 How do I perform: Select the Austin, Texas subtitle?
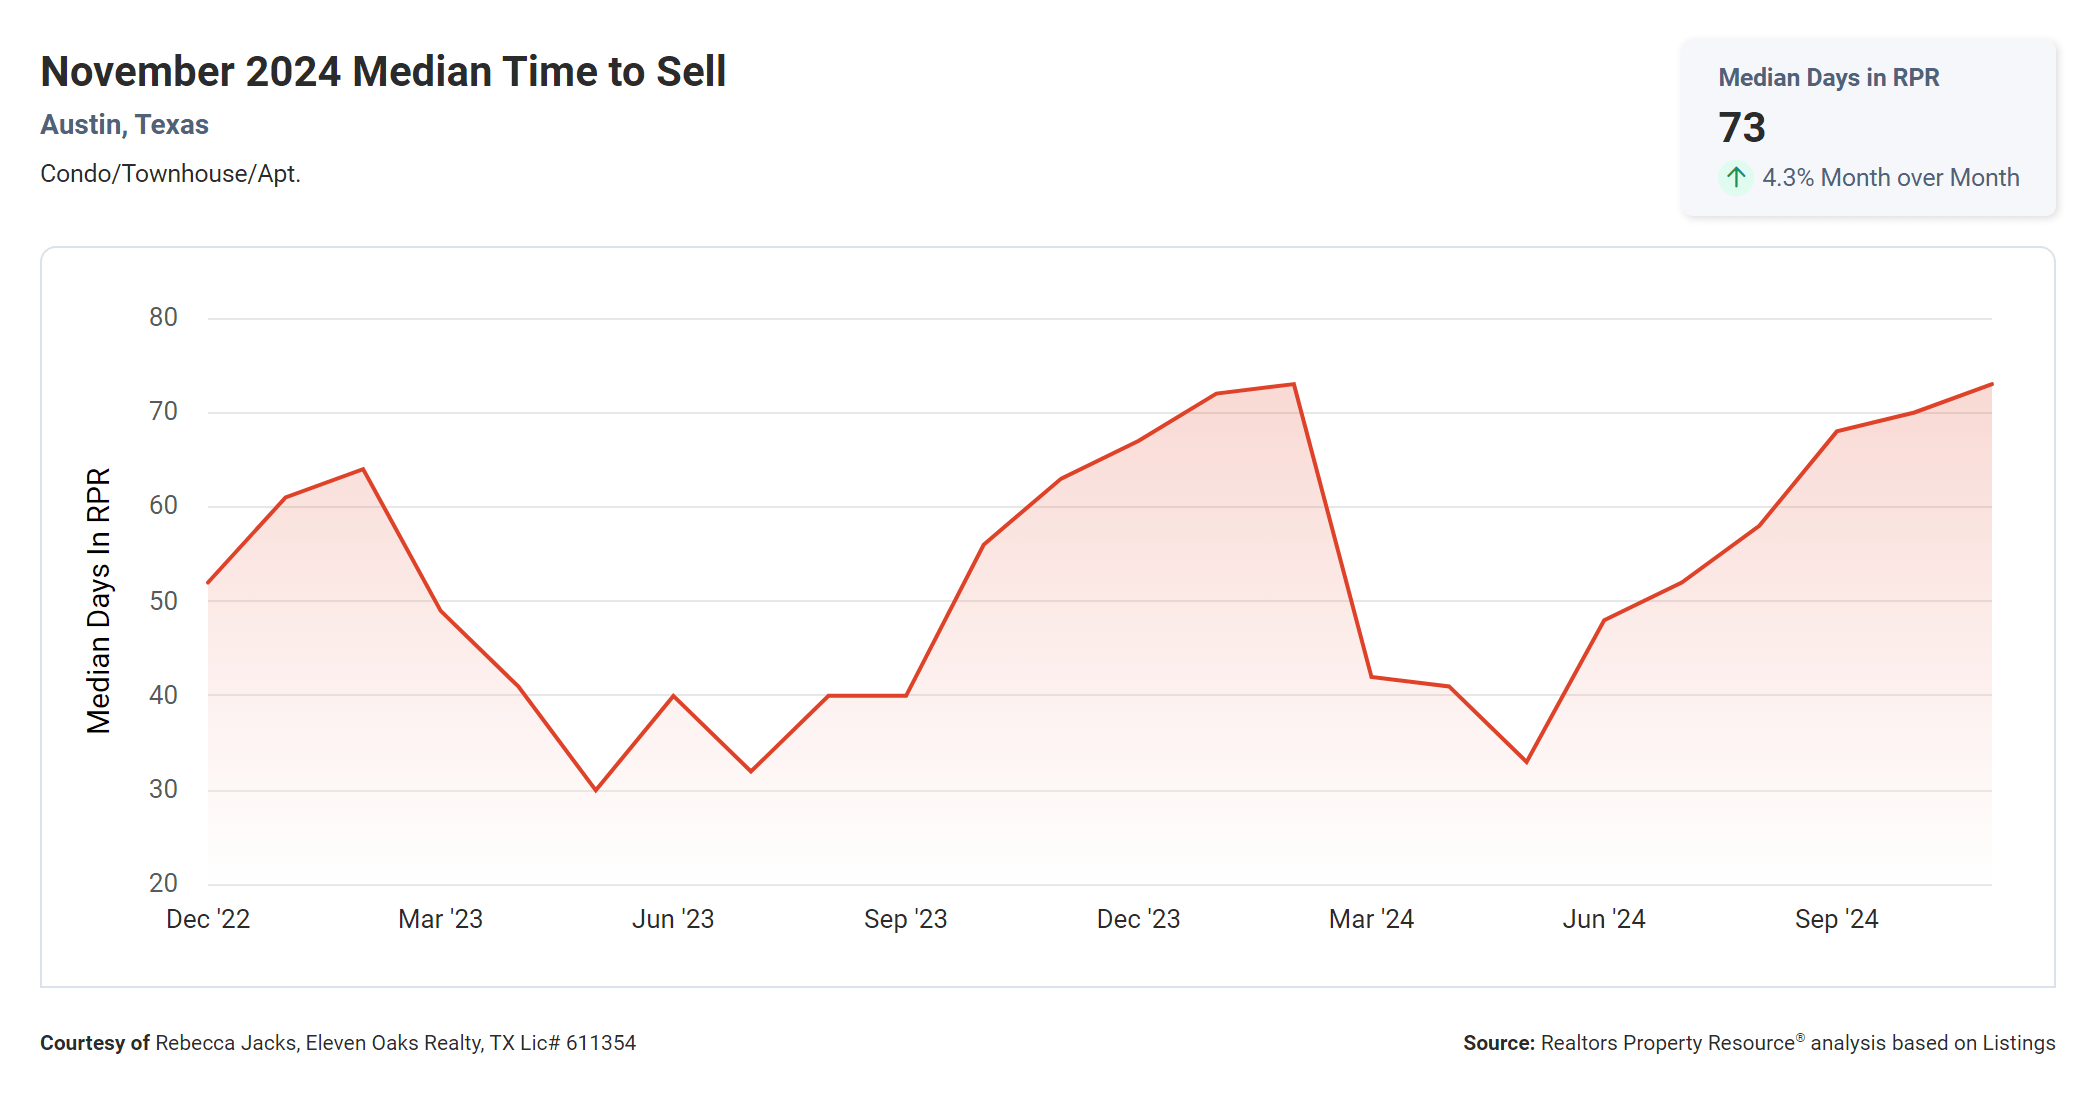click(x=124, y=124)
